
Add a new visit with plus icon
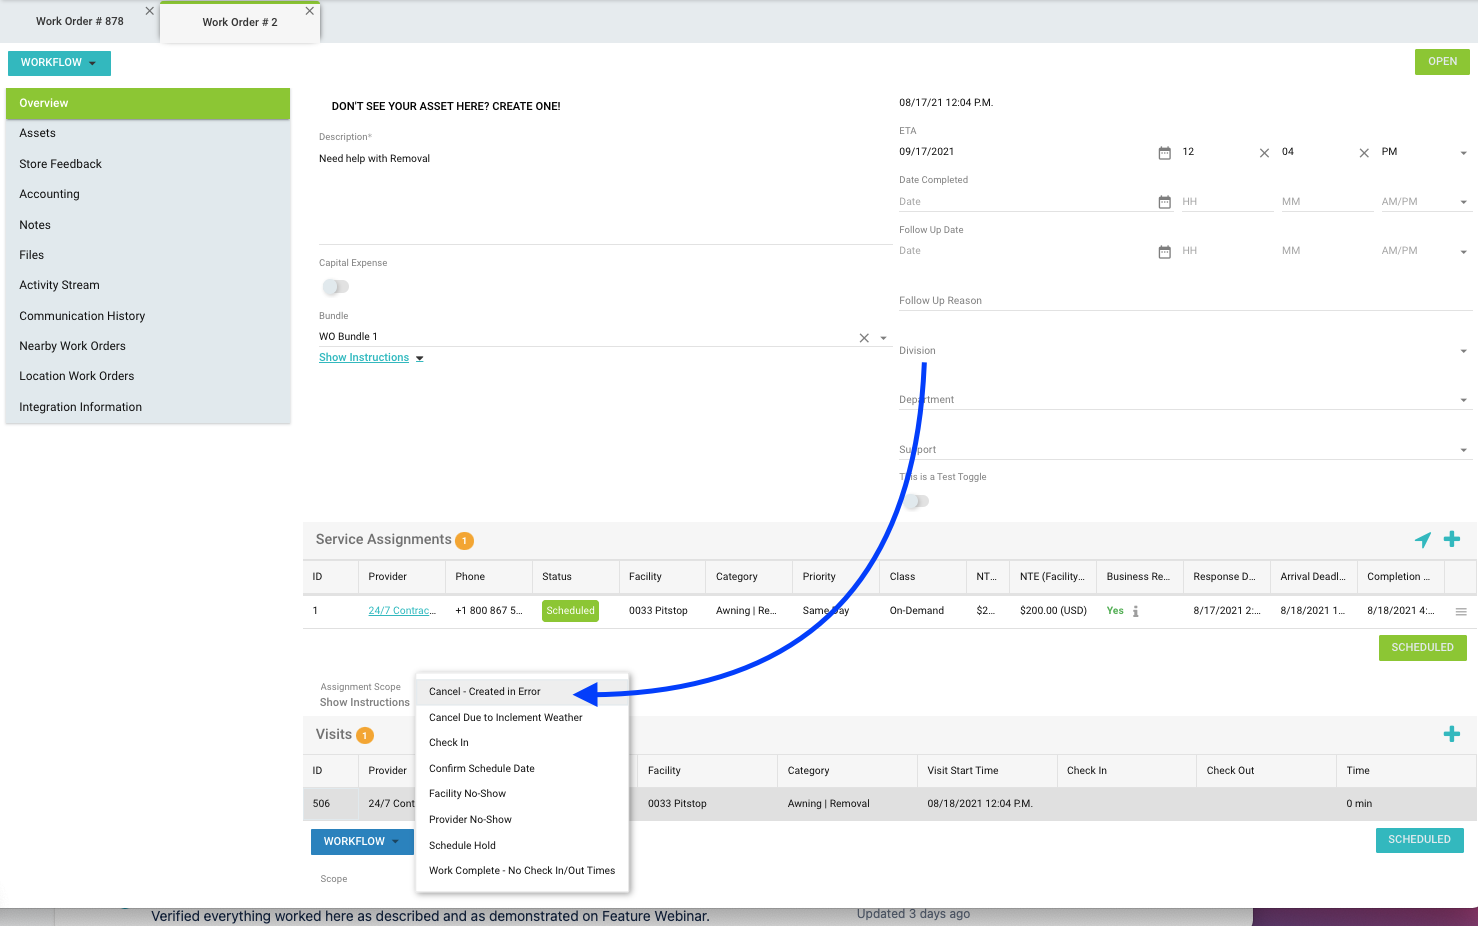pos(1452,734)
